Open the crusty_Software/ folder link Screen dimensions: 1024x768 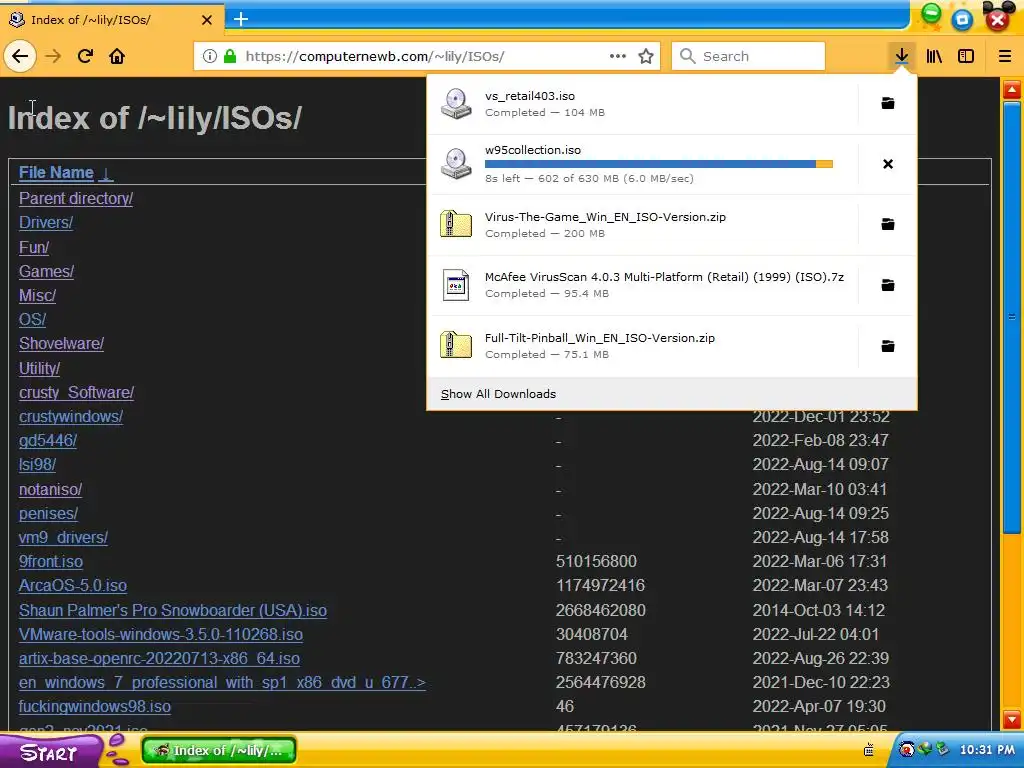tap(76, 392)
